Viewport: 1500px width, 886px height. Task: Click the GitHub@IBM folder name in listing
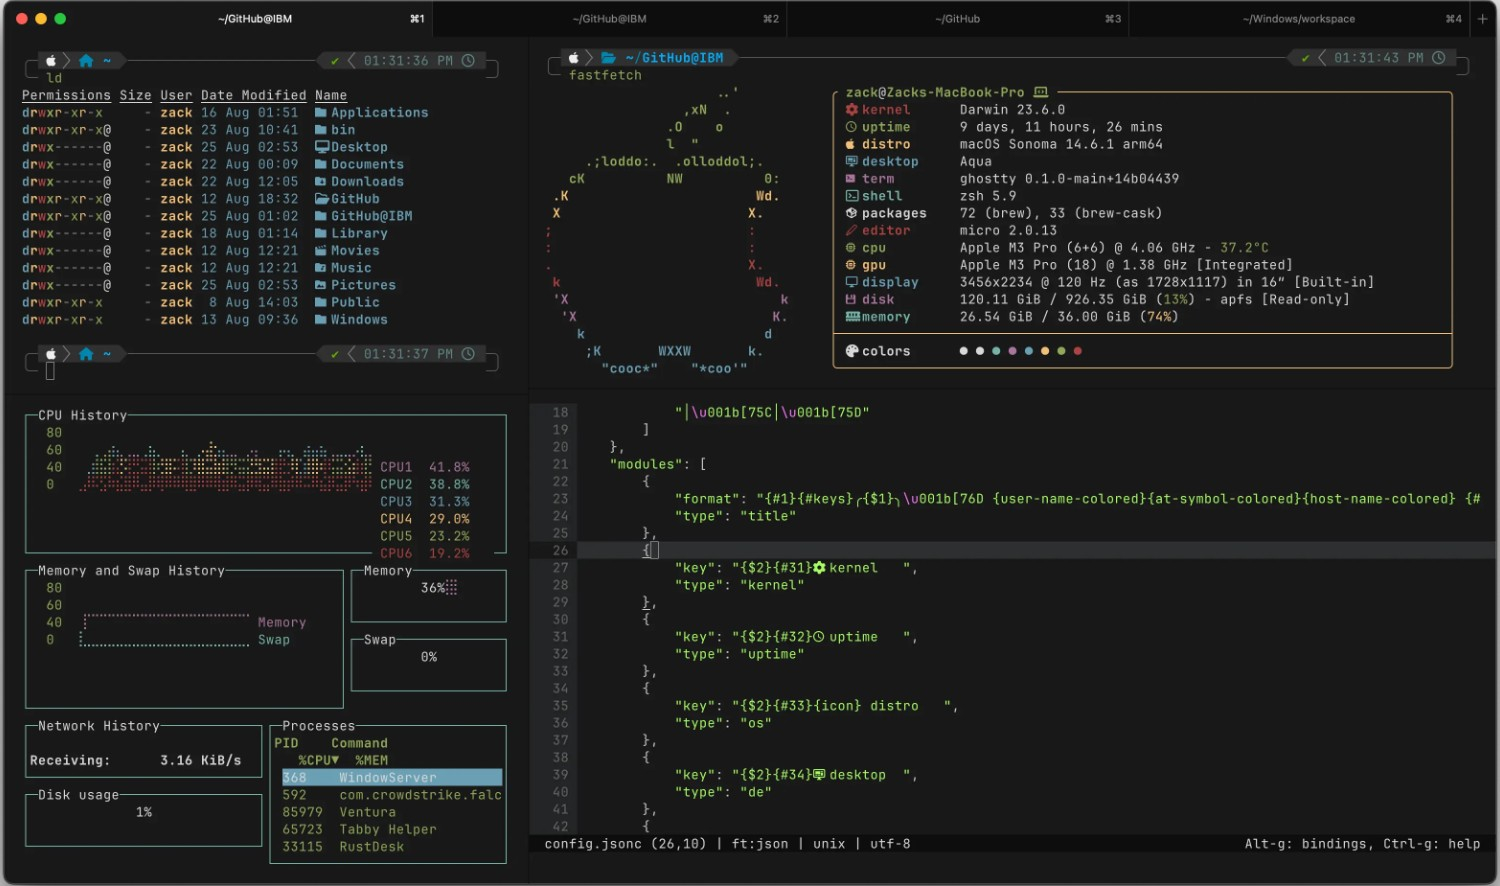[x=371, y=216]
